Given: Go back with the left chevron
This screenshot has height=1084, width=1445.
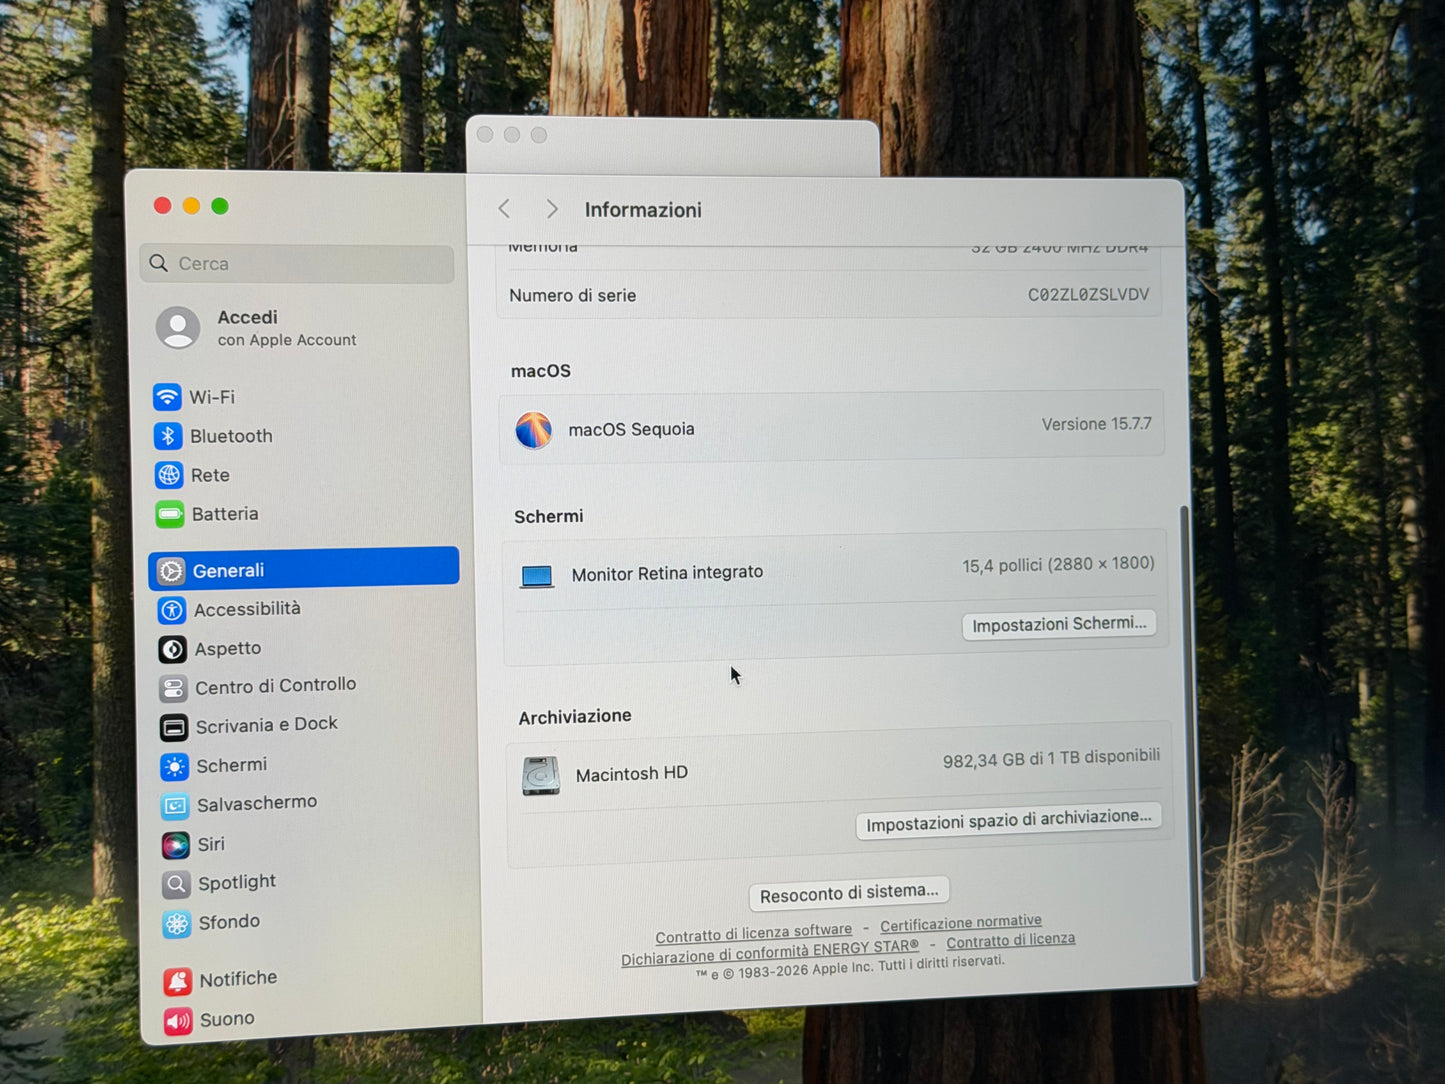Looking at the screenshot, I should click(504, 208).
